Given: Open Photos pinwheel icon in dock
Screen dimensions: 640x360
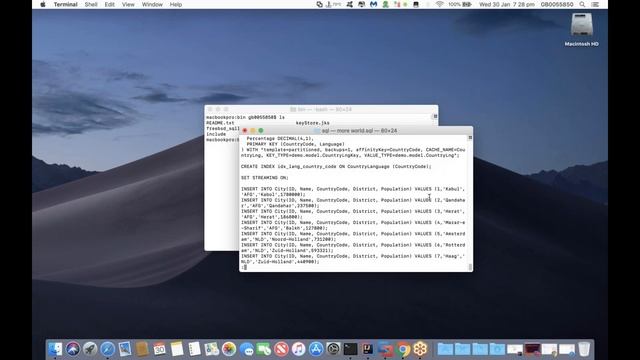Looking at the screenshot, I should click(229, 349).
